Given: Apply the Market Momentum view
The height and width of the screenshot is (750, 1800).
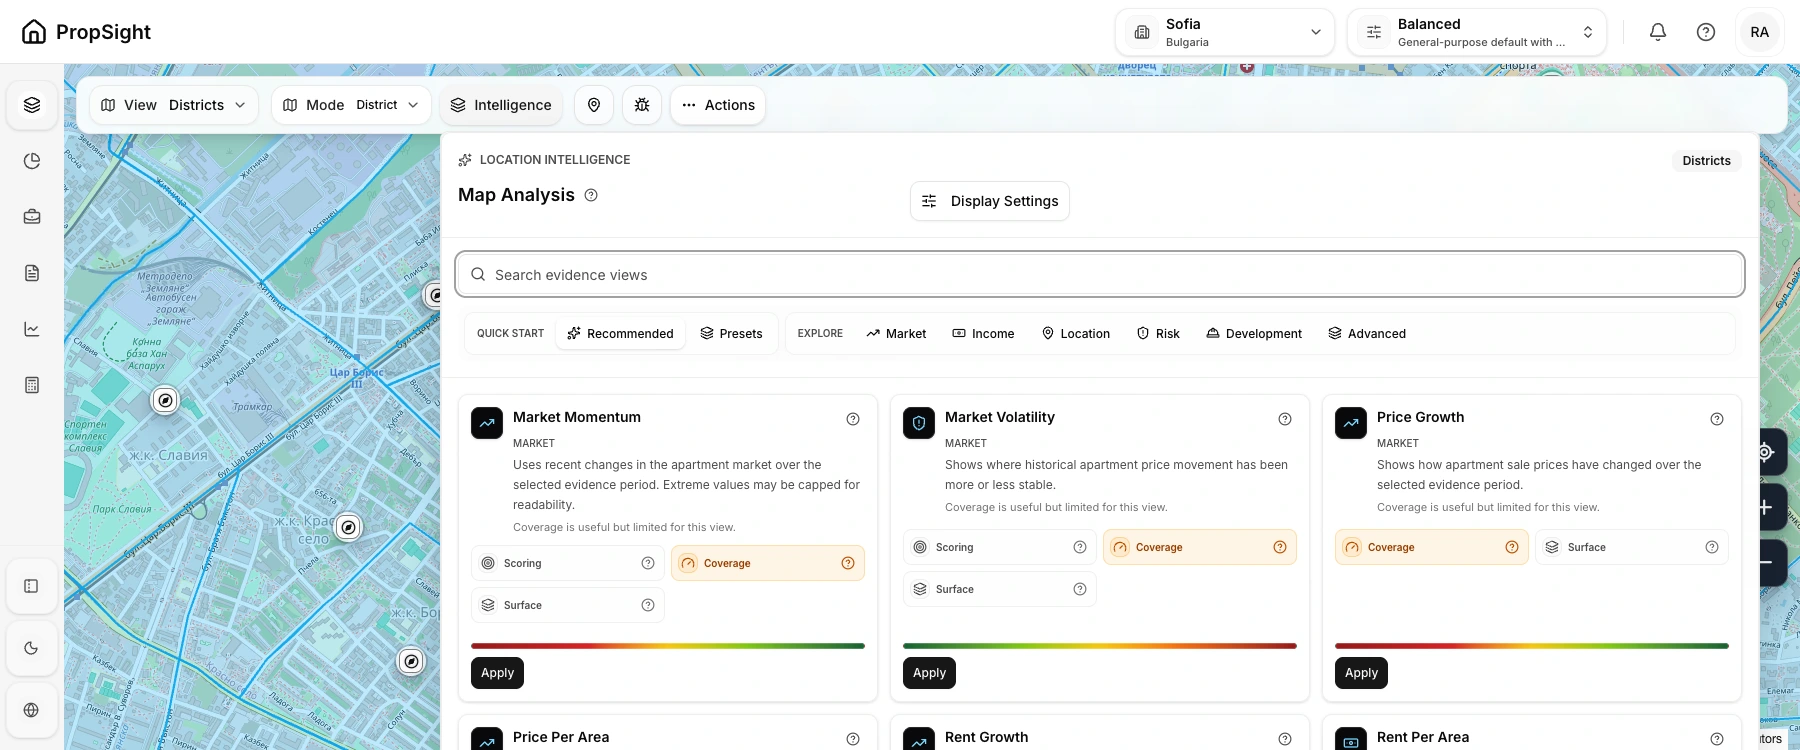Looking at the screenshot, I should tap(497, 673).
